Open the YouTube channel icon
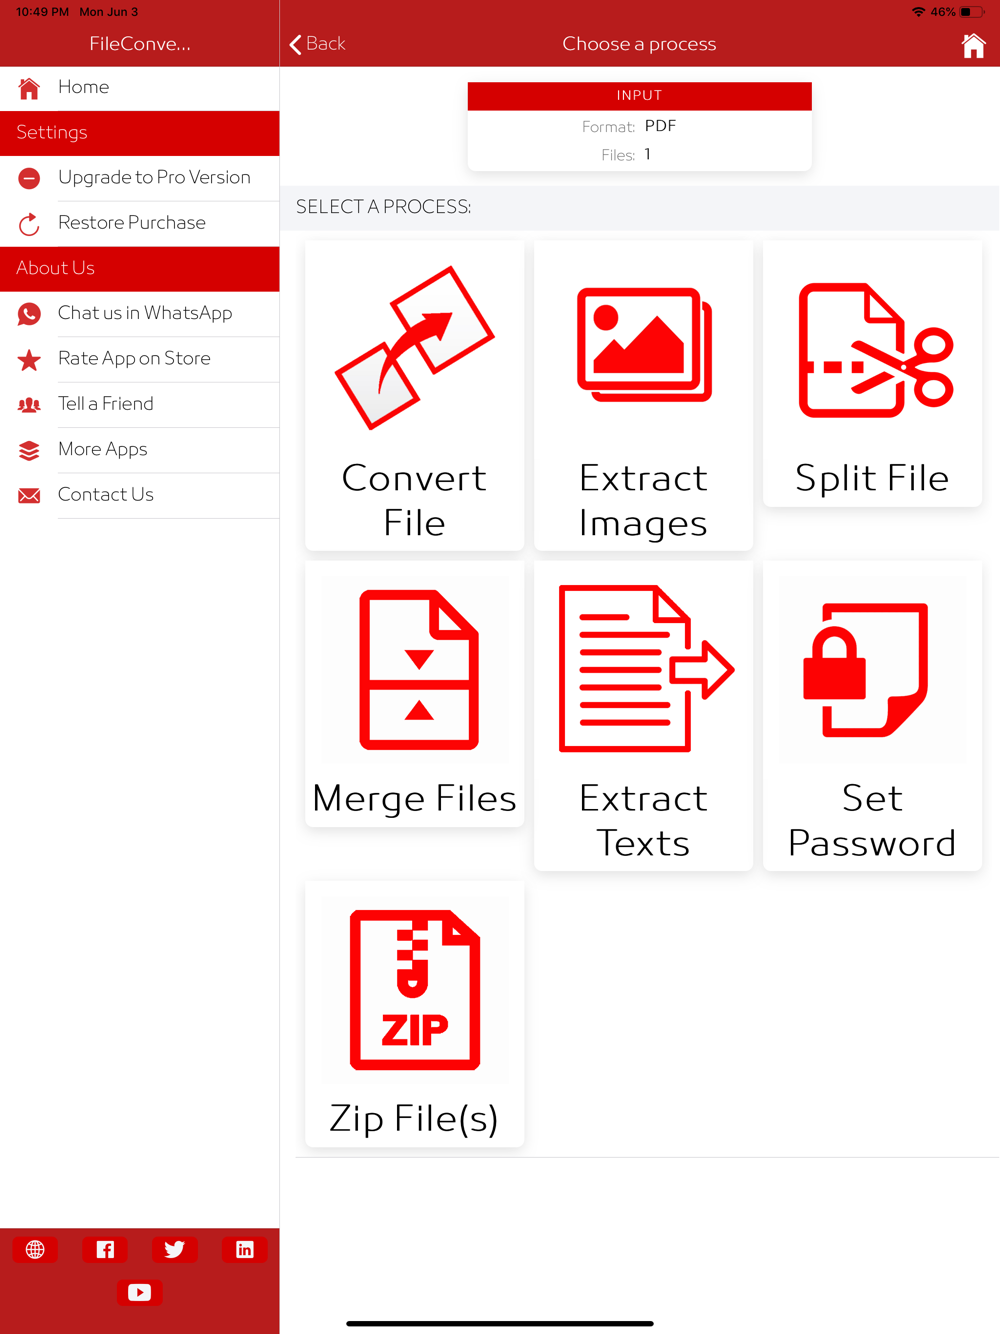This screenshot has width=1000, height=1334. (140, 1292)
